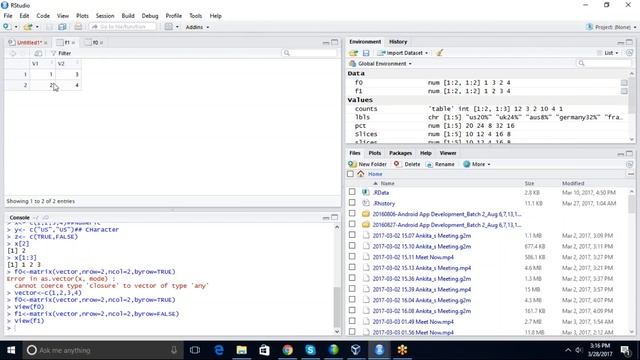640x360 pixels.
Task: Click the data viewer search field
Action: 309,53
